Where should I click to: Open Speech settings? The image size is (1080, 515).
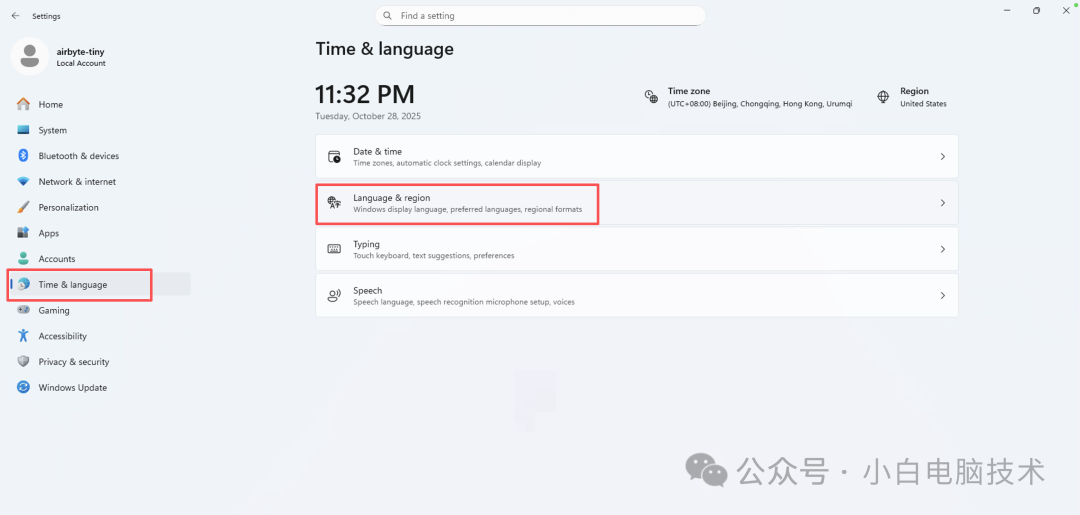coord(636,295)
